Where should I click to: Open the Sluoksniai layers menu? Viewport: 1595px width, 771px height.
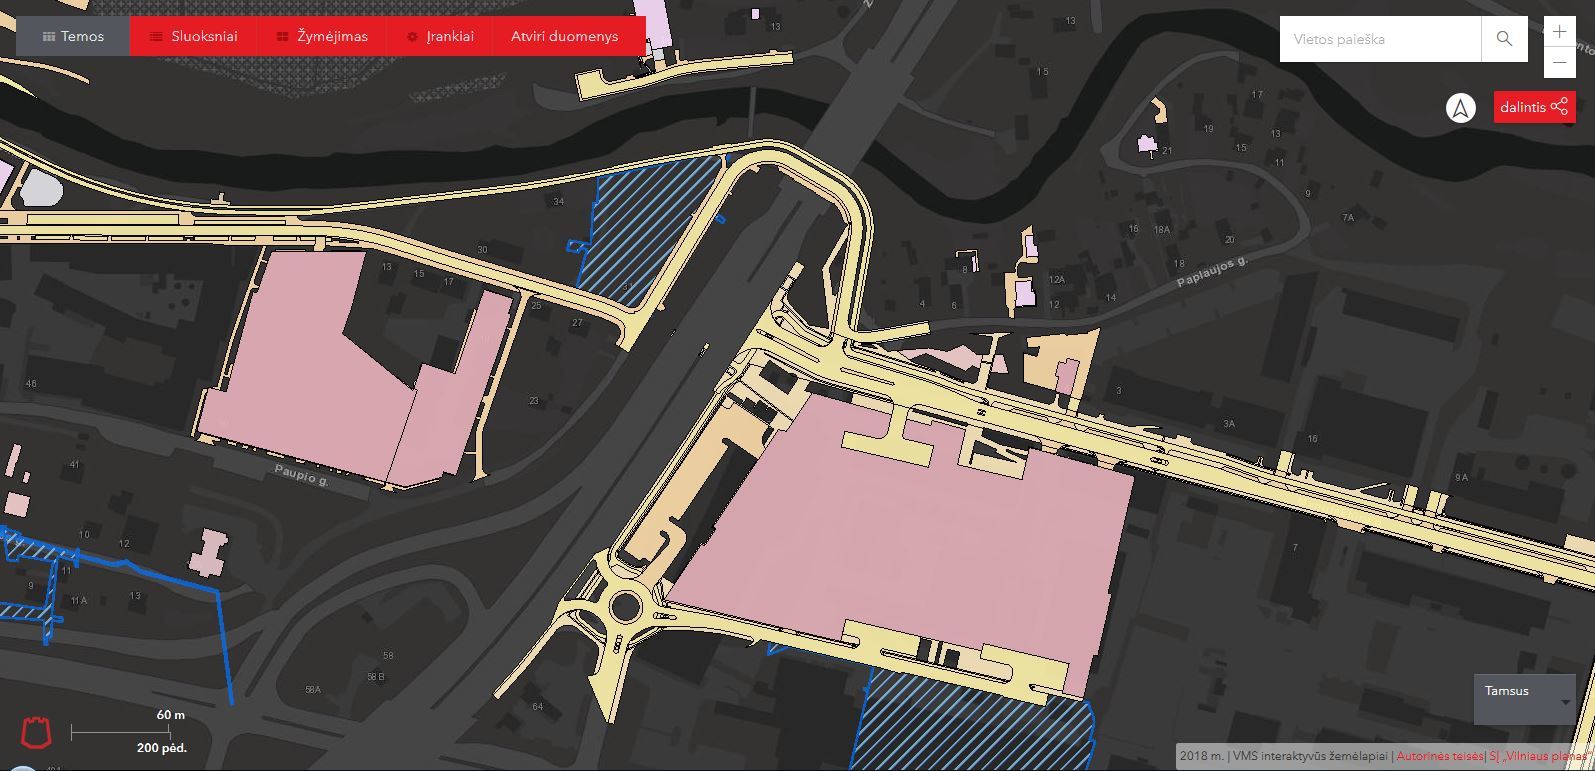pos(194,37)
